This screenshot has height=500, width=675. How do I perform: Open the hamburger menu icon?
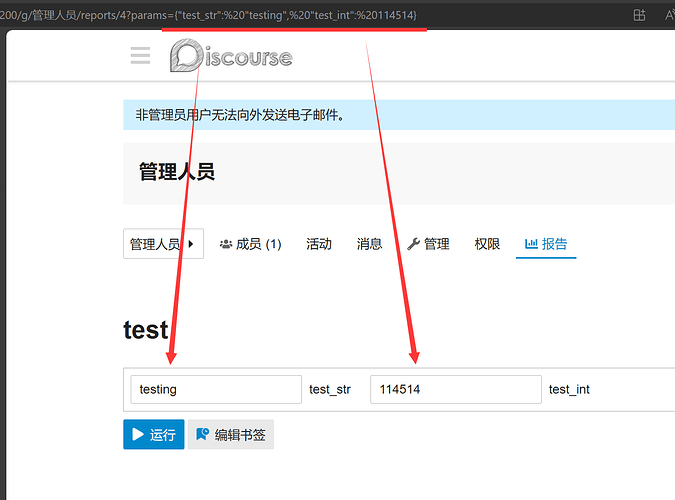140,56
